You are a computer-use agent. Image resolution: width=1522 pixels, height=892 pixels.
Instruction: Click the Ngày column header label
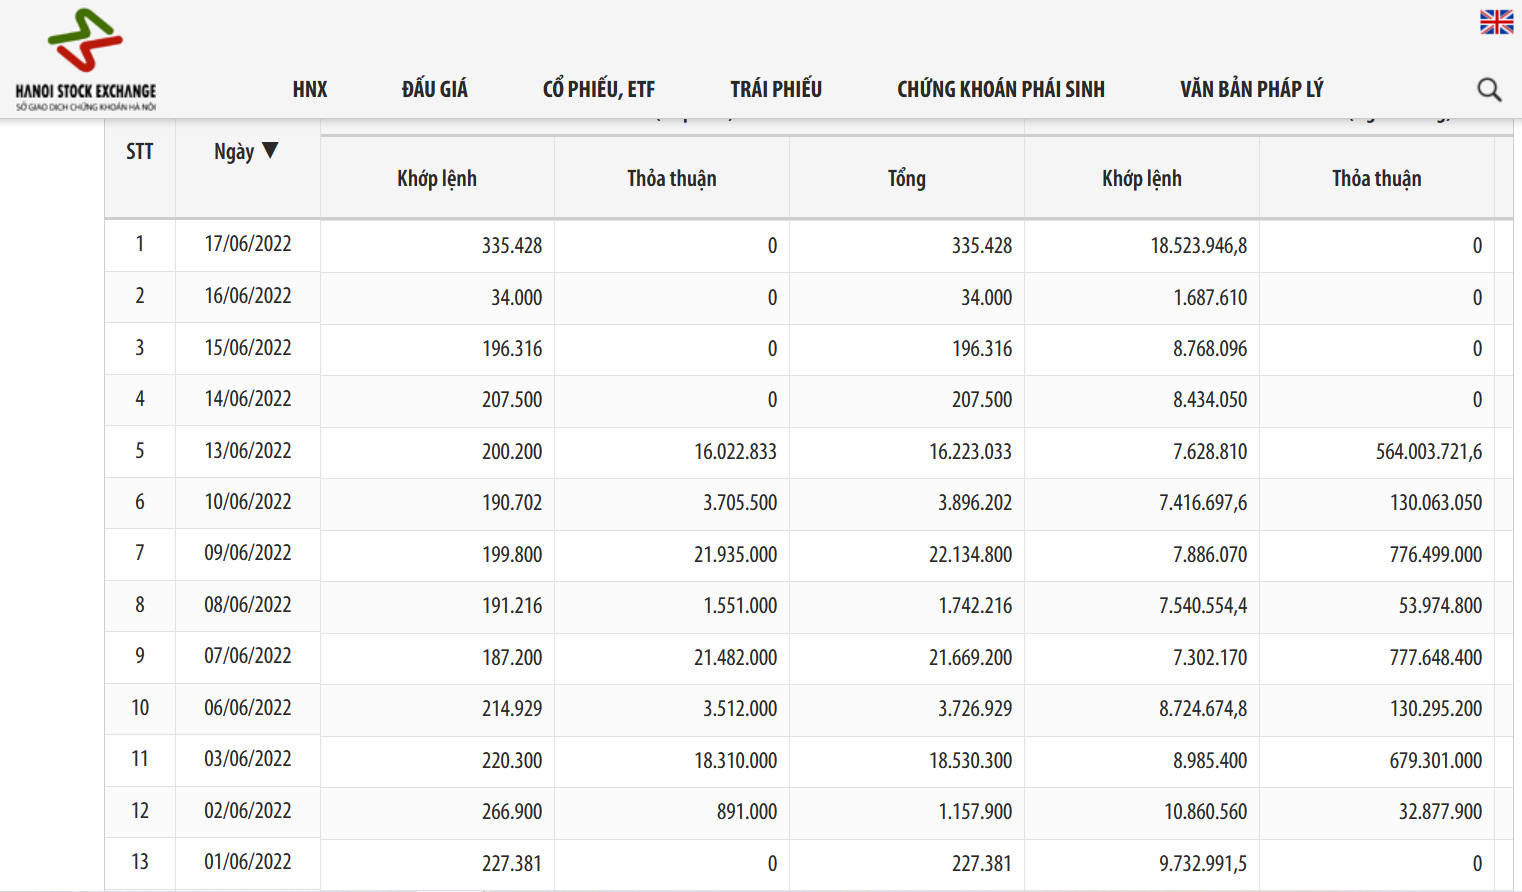[x=234, y=152]
